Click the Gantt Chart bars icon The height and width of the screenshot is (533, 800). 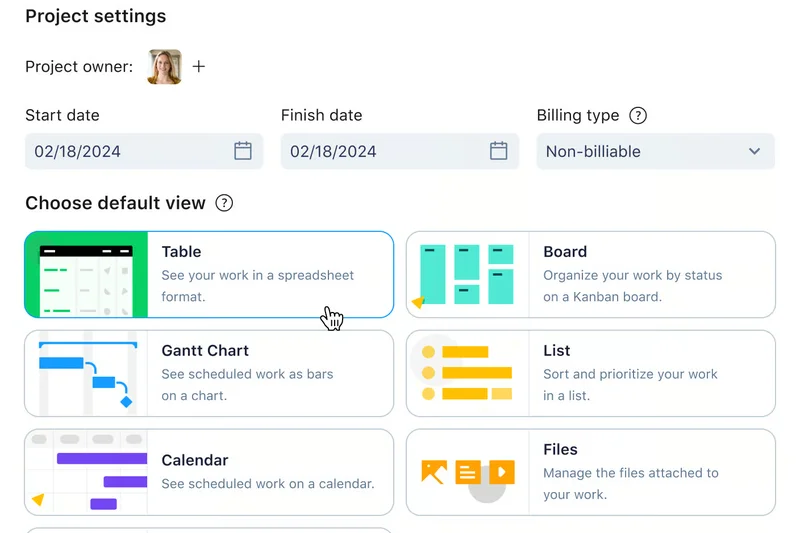click(x=86, y=373)
